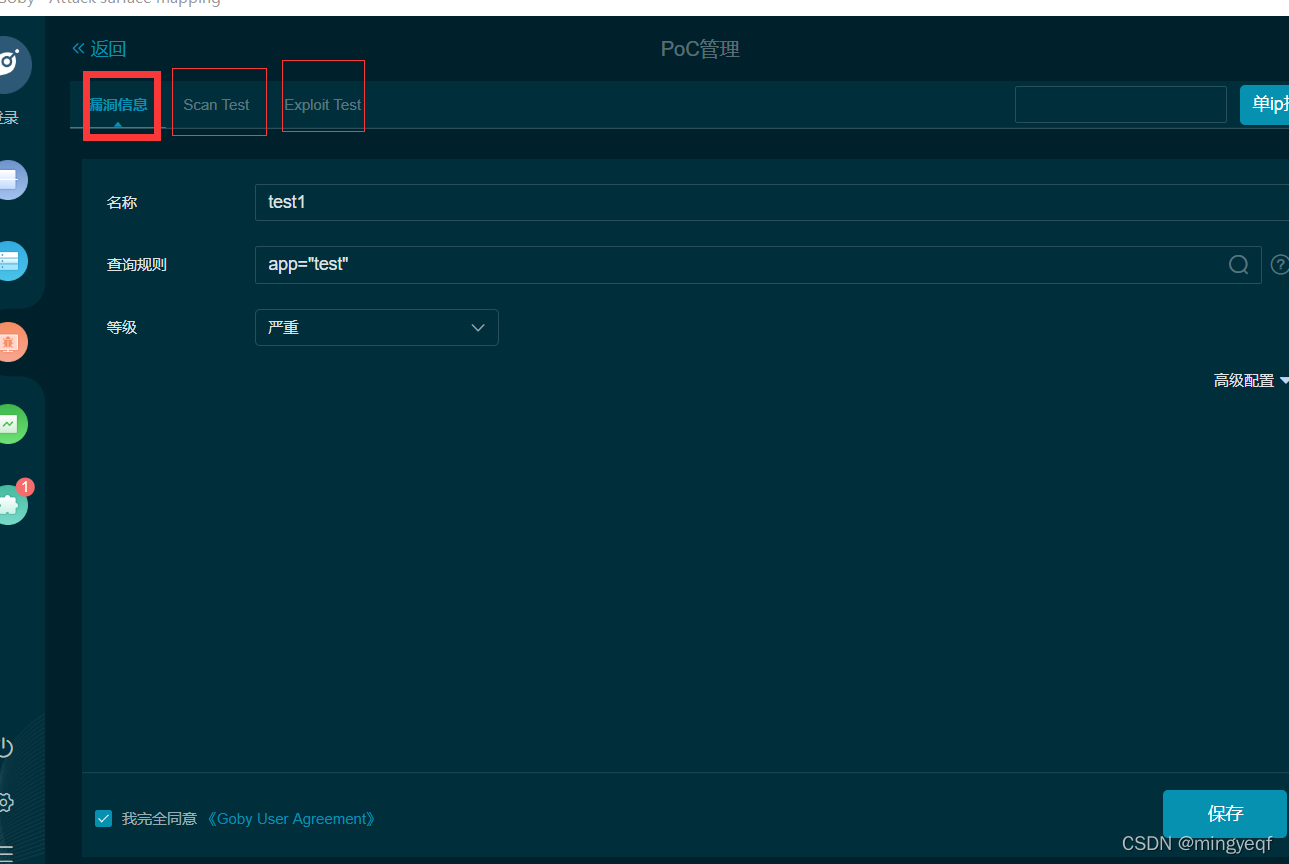
Task: Open the settings gear in the sidebar
Action: pos(6,802)
